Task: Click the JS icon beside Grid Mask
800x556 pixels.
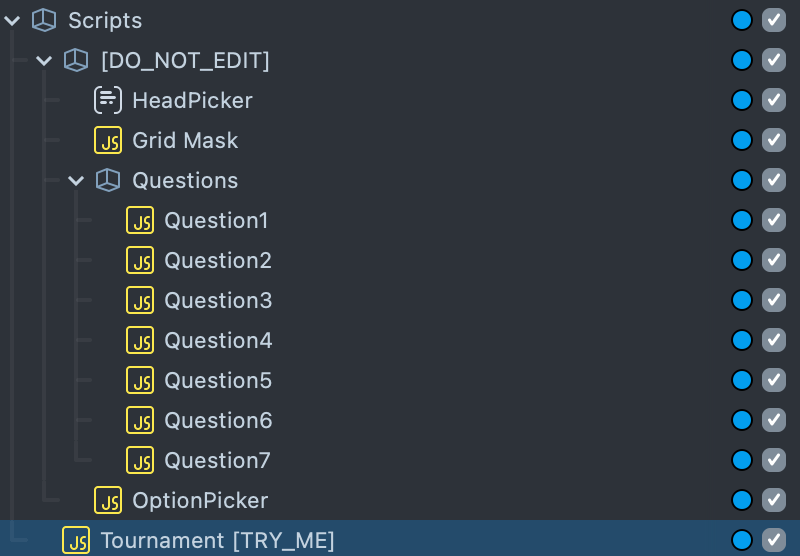Action: click(108, 140)
